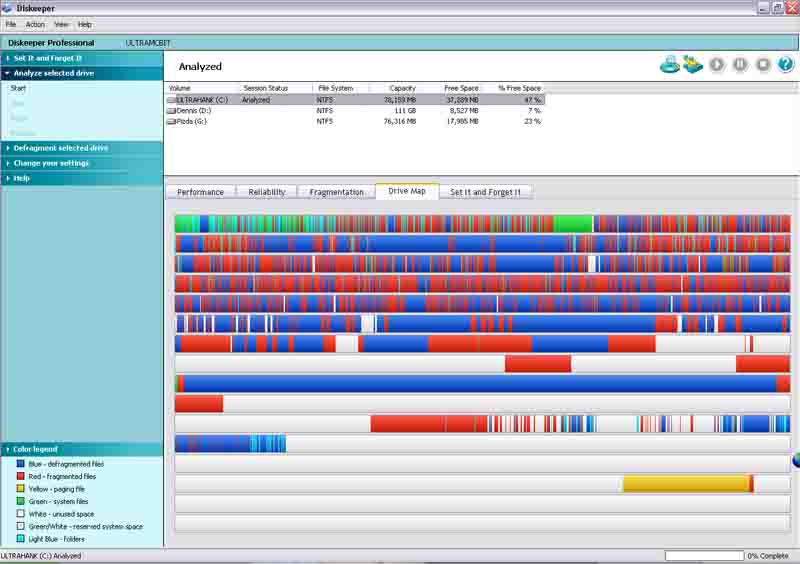
Task: Click Start under Analyze selected drive
Action: tap(18, 88)
